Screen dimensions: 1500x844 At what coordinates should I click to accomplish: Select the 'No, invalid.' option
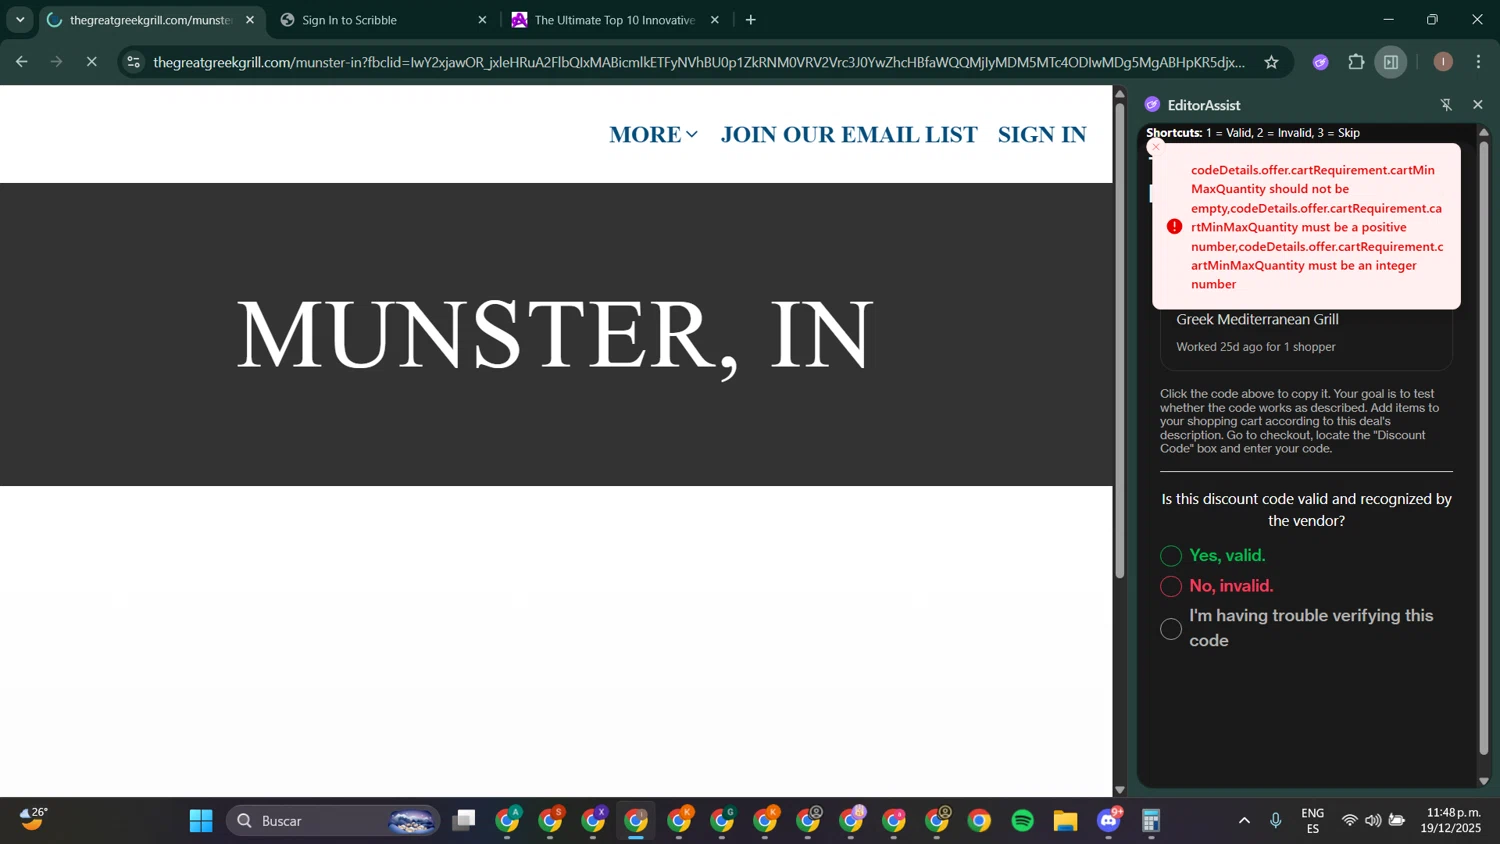click(x=1171, y=586)
